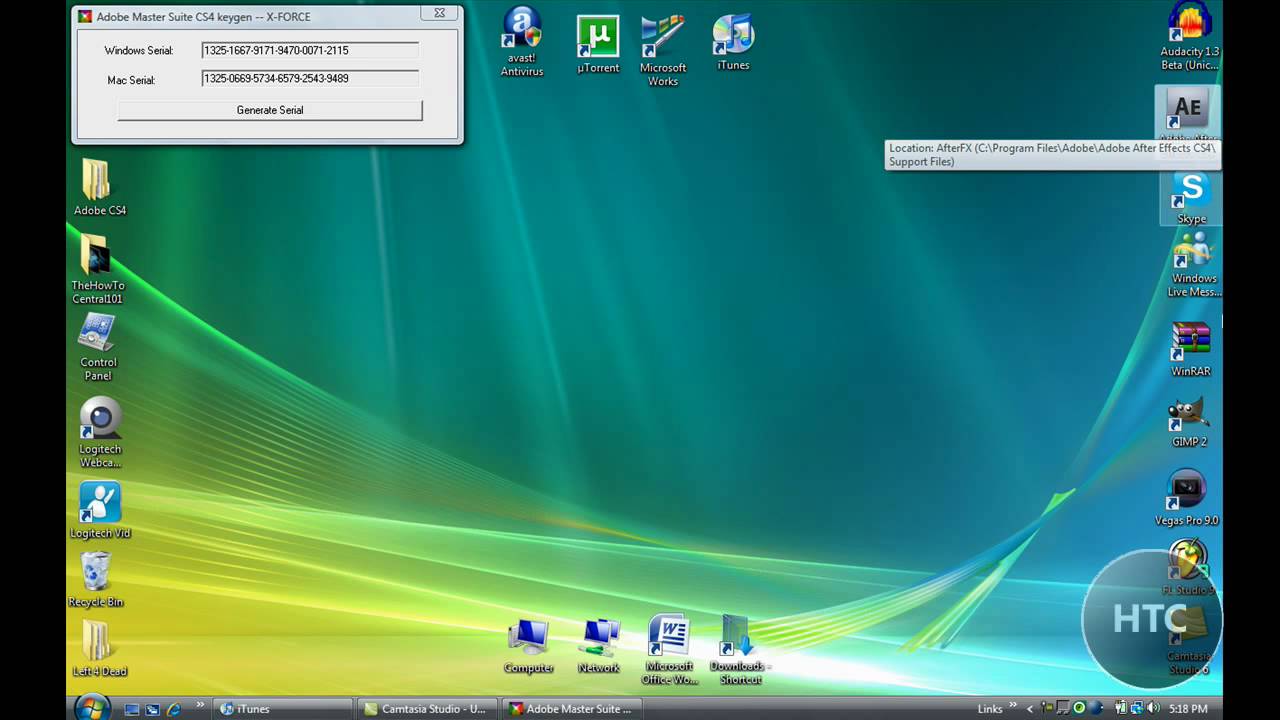Open the Left 4 Dead folder
Image resolution: width=1280 pixels, height=720 pixels.
point(98,648)
